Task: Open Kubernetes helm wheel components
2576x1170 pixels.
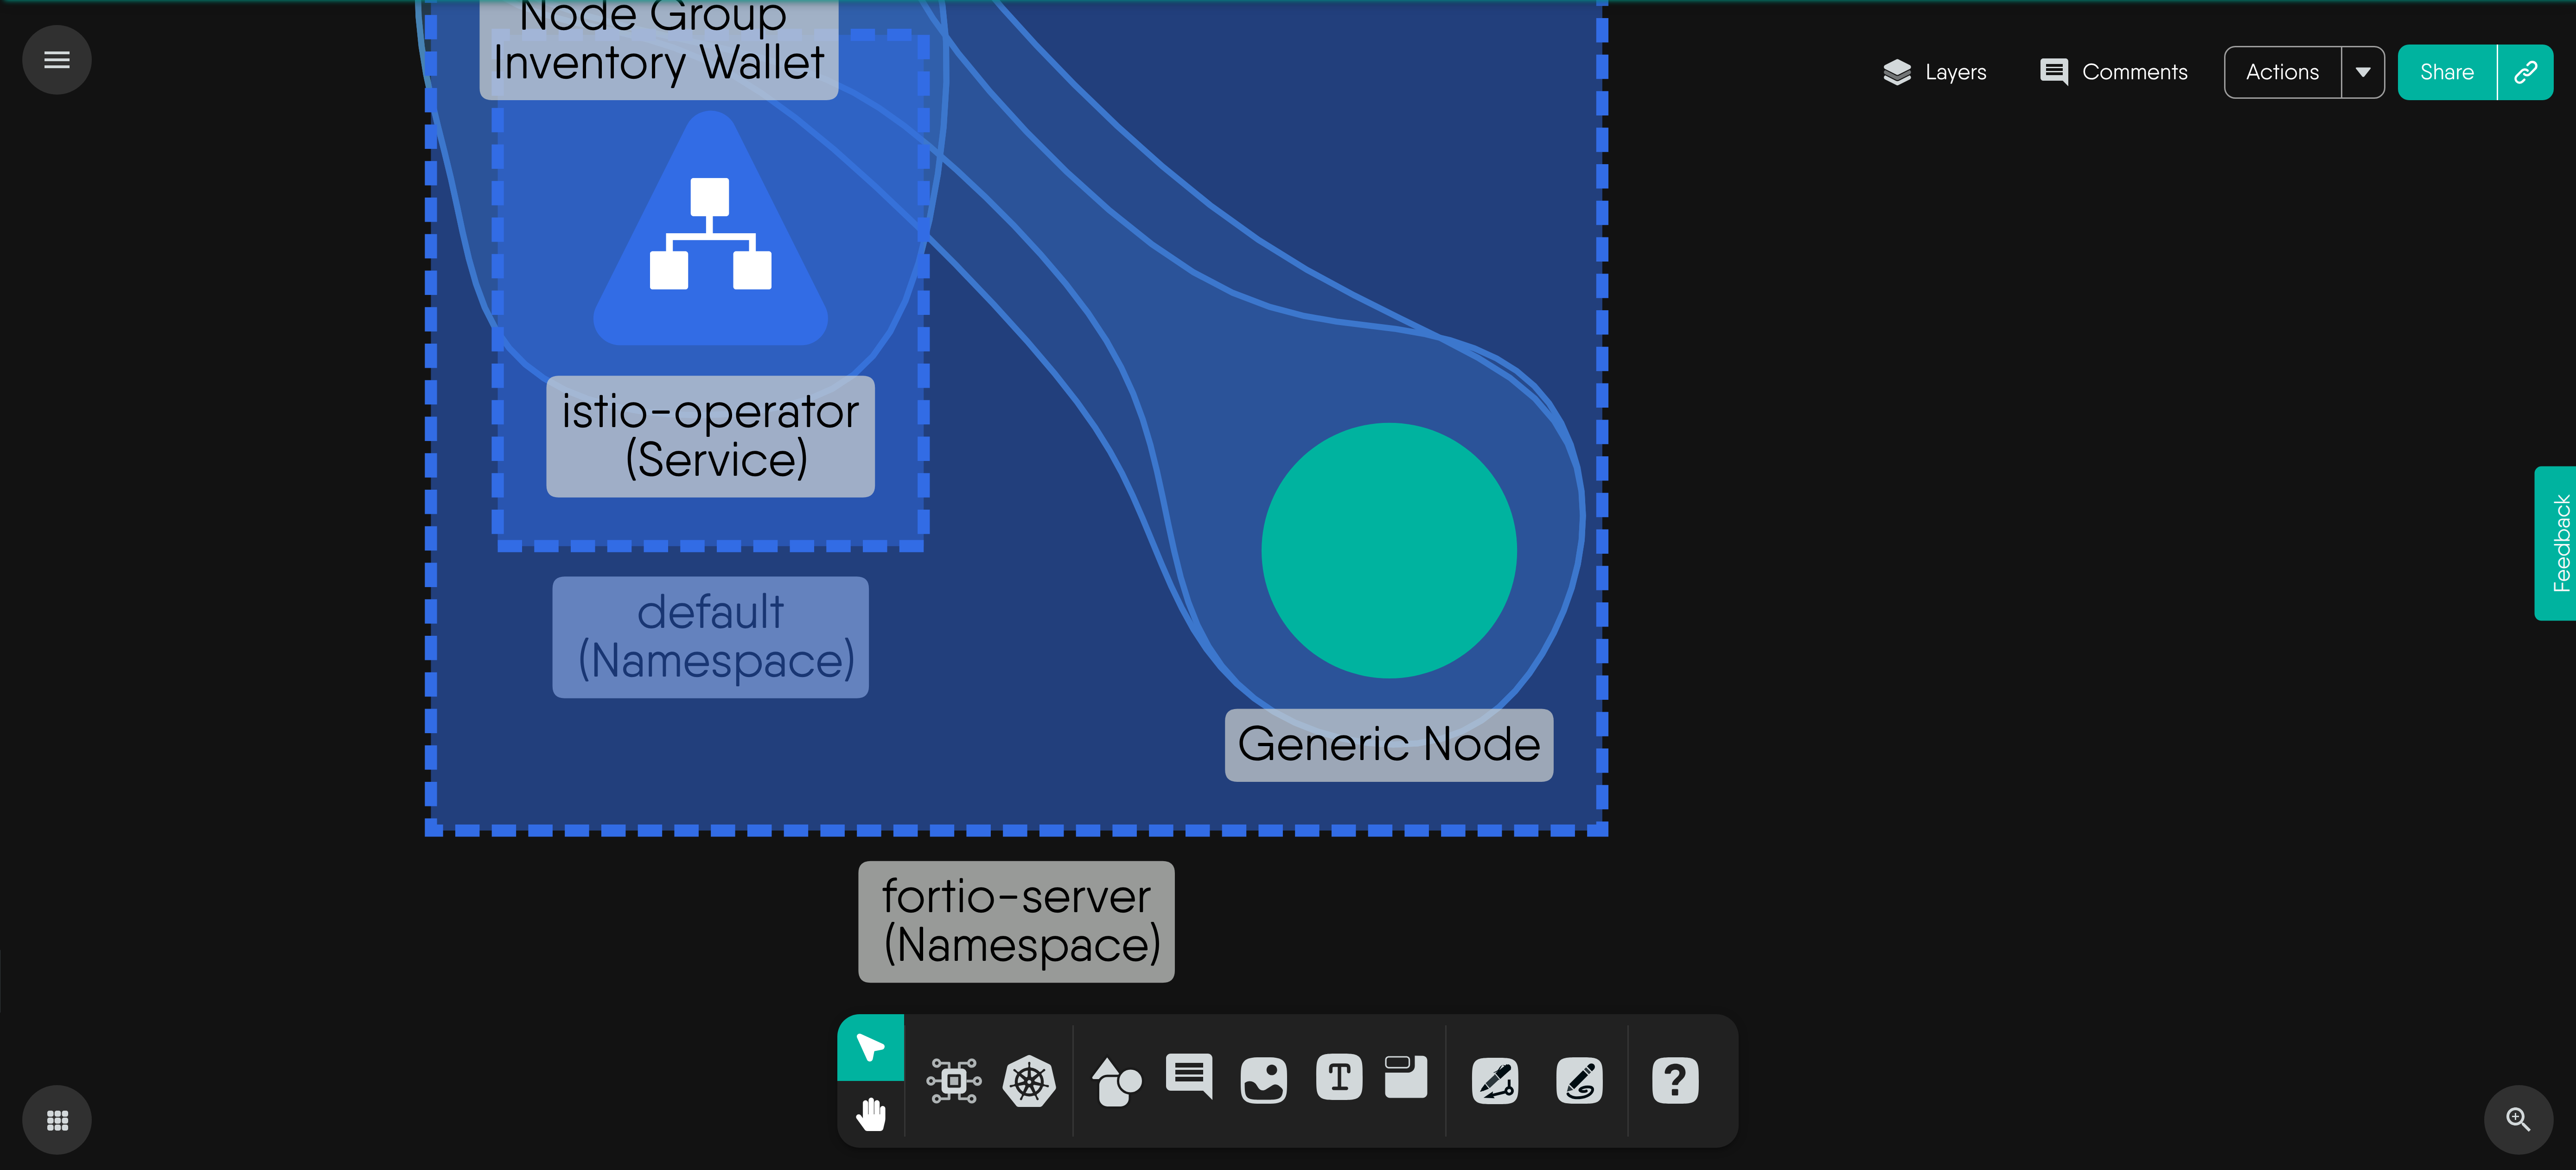Action: [x=1029, y=1081]
